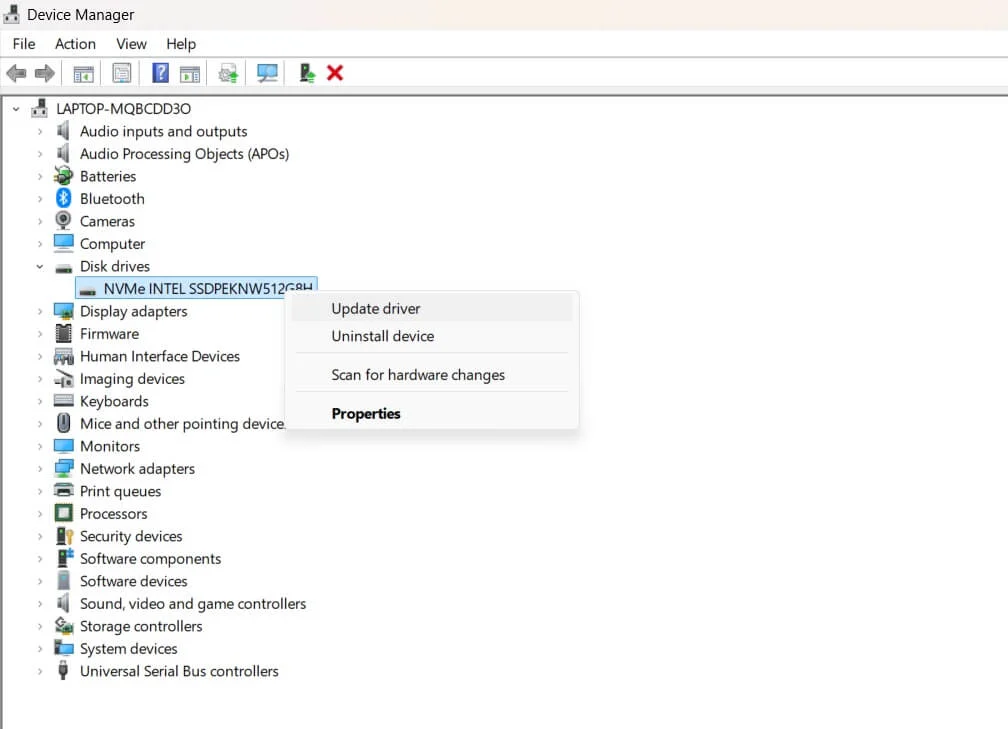
Task: Collapse the LAPTOP-MQBCDD3O root node
Action: 16,109
